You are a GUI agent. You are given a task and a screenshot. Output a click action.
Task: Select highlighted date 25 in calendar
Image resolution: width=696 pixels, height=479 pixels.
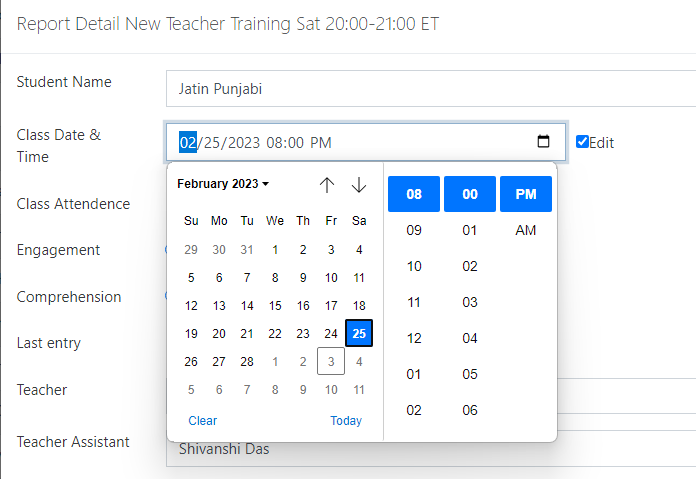point(359,334)
